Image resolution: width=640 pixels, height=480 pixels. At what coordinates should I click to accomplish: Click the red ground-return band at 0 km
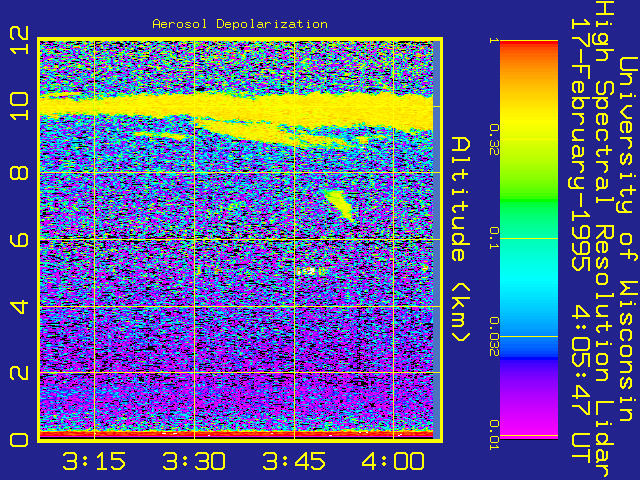click(236, 434)
